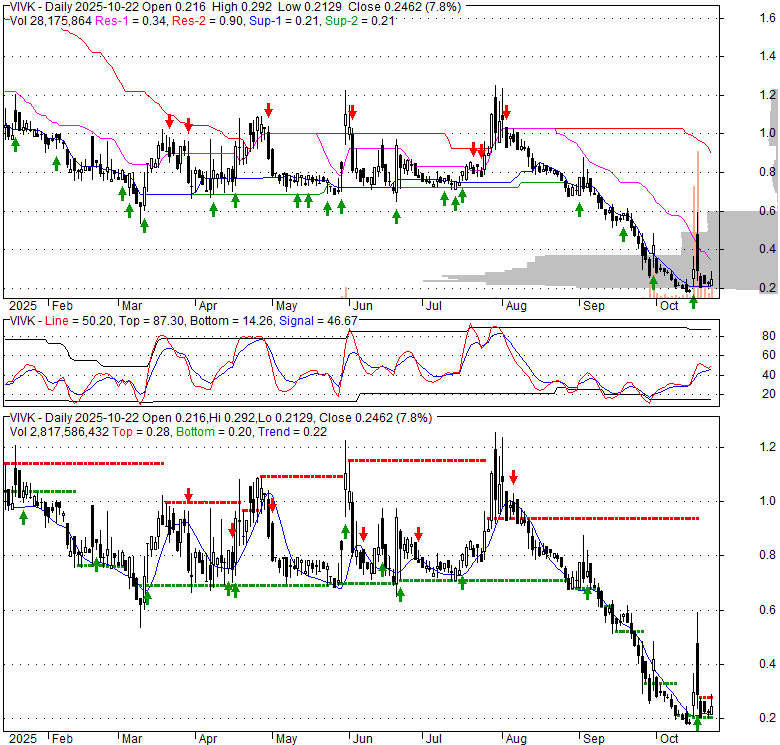Click the red down arrow above the late-July peak in the top chart

507,111
